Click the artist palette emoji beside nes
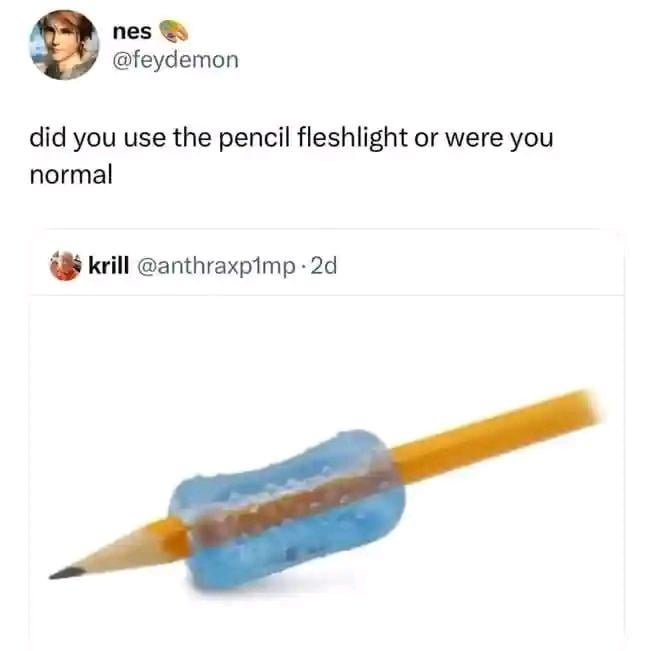Image resolution: width=651 pixels, height=651 pixels. [174, 31]
